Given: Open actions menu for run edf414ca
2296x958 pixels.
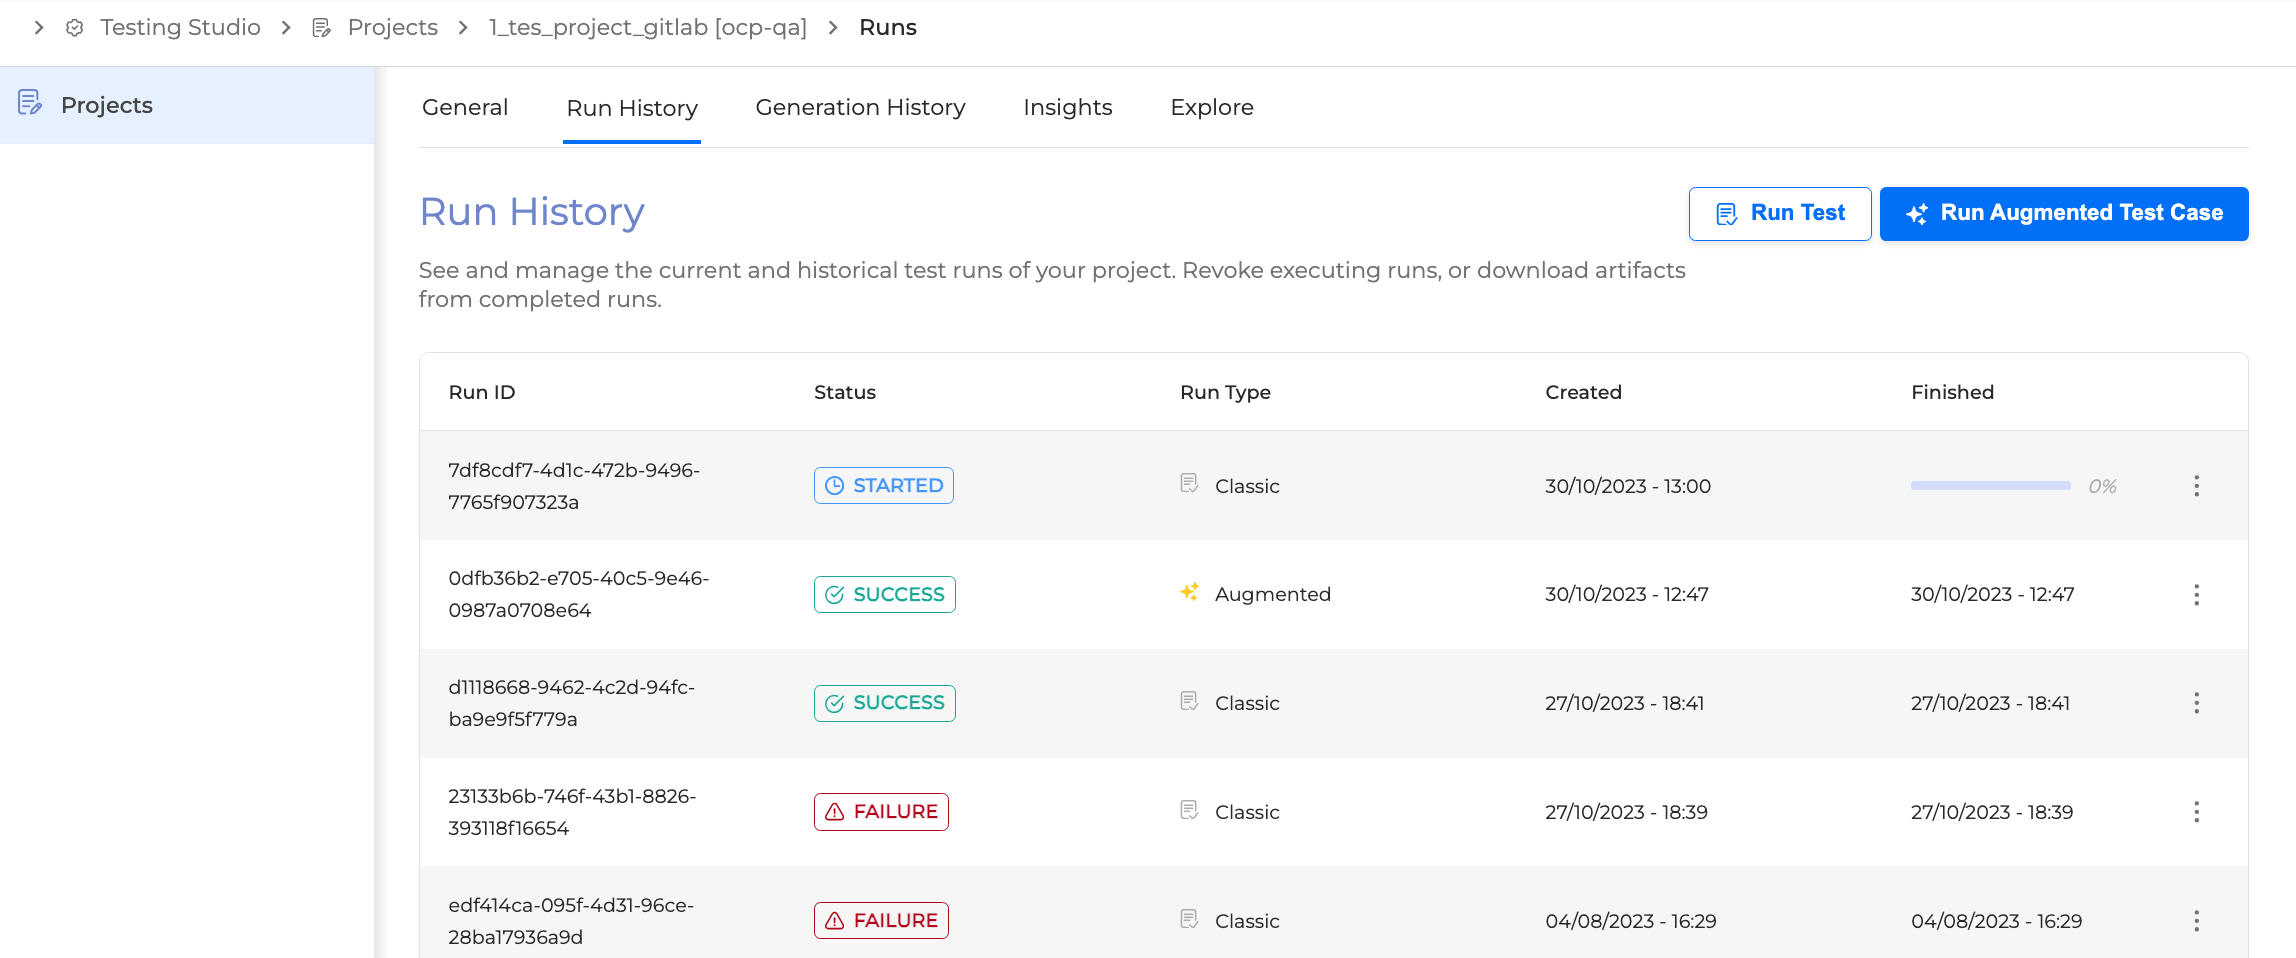Looking at the screenshot, I should (x=2196, y=921).
